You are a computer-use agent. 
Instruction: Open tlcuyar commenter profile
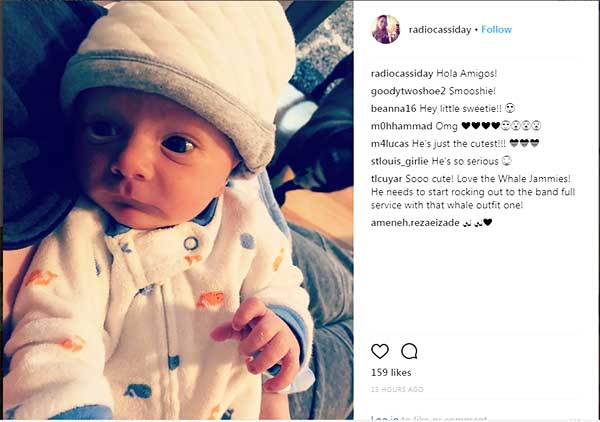[x=386, y=179]
